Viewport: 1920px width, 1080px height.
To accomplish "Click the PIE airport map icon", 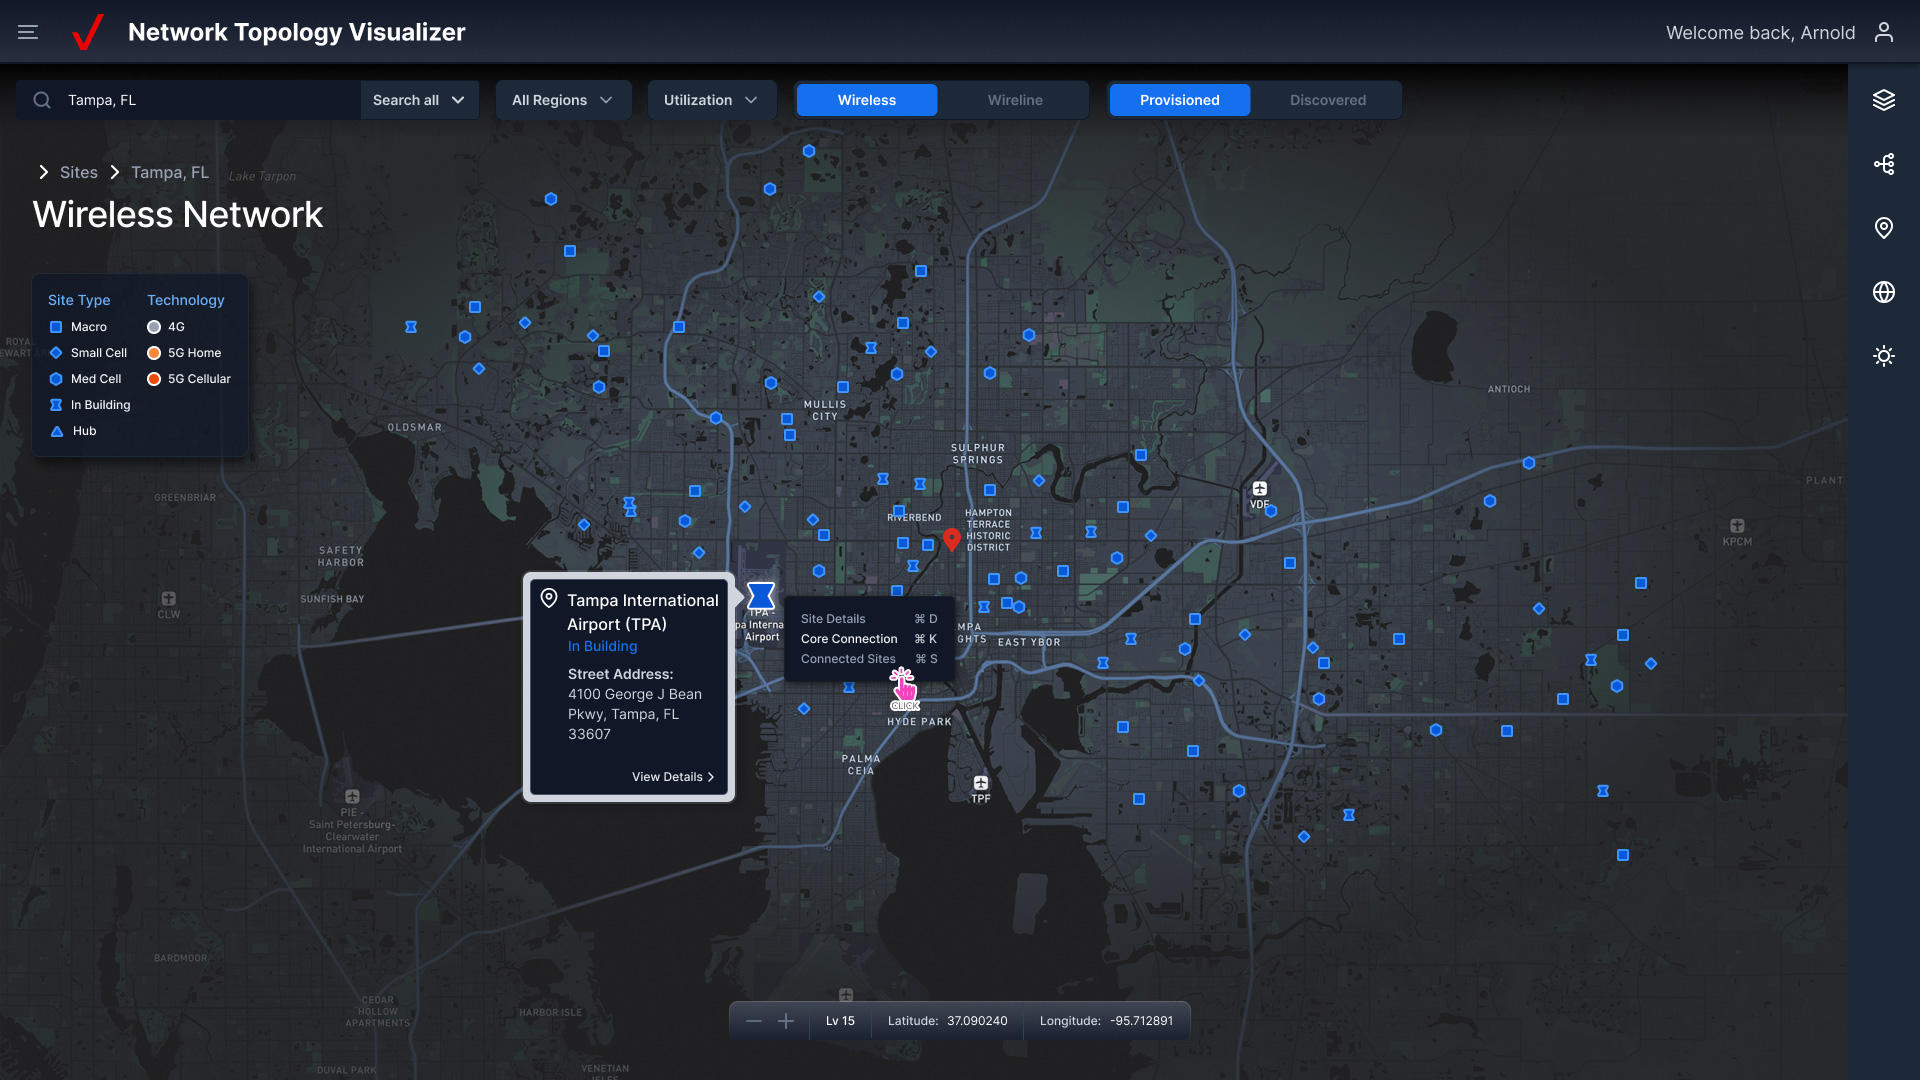I will pos(352,797).
